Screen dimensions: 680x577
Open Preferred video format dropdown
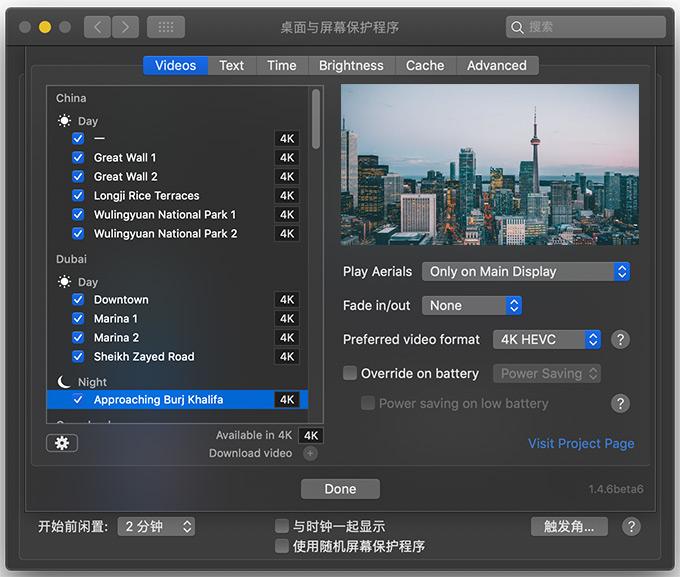(547, 339)
